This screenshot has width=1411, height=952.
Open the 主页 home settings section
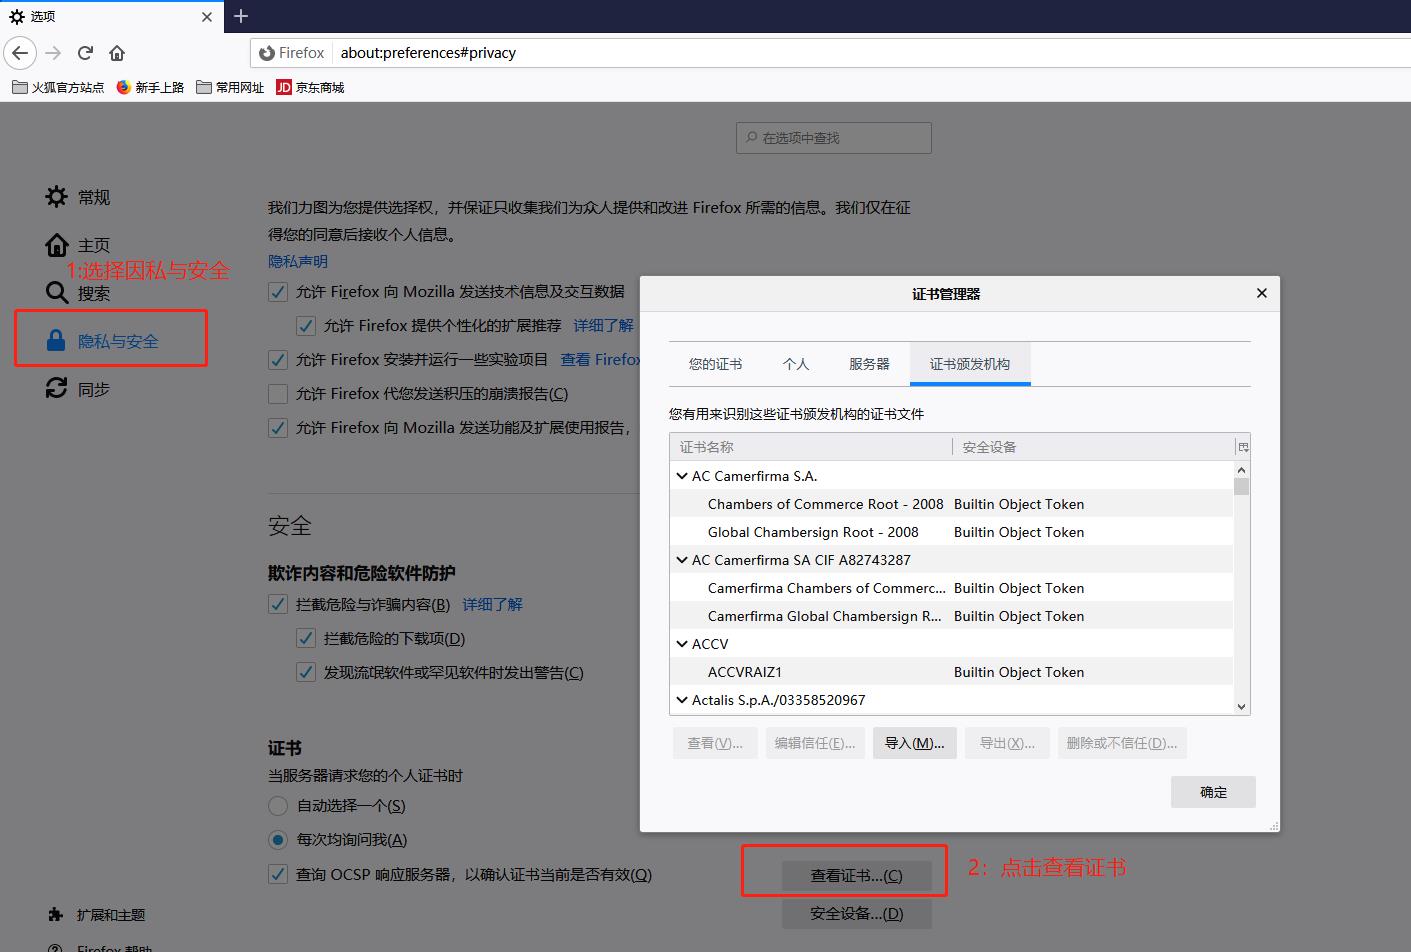[57, 244]
